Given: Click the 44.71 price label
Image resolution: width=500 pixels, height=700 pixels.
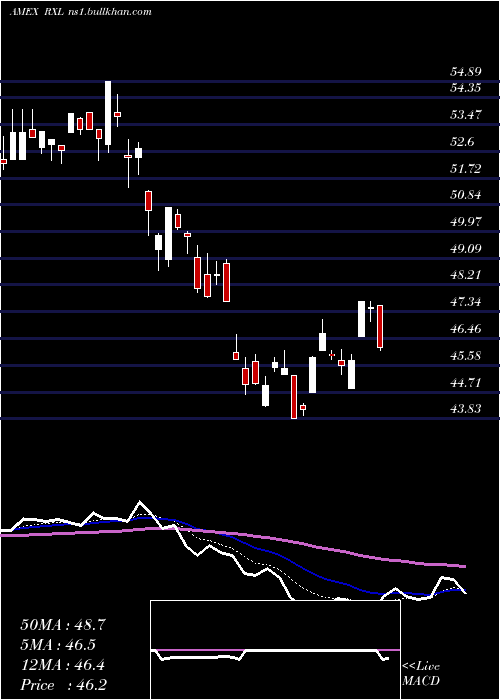Looking at the screenshot, I should coord(465,382).
